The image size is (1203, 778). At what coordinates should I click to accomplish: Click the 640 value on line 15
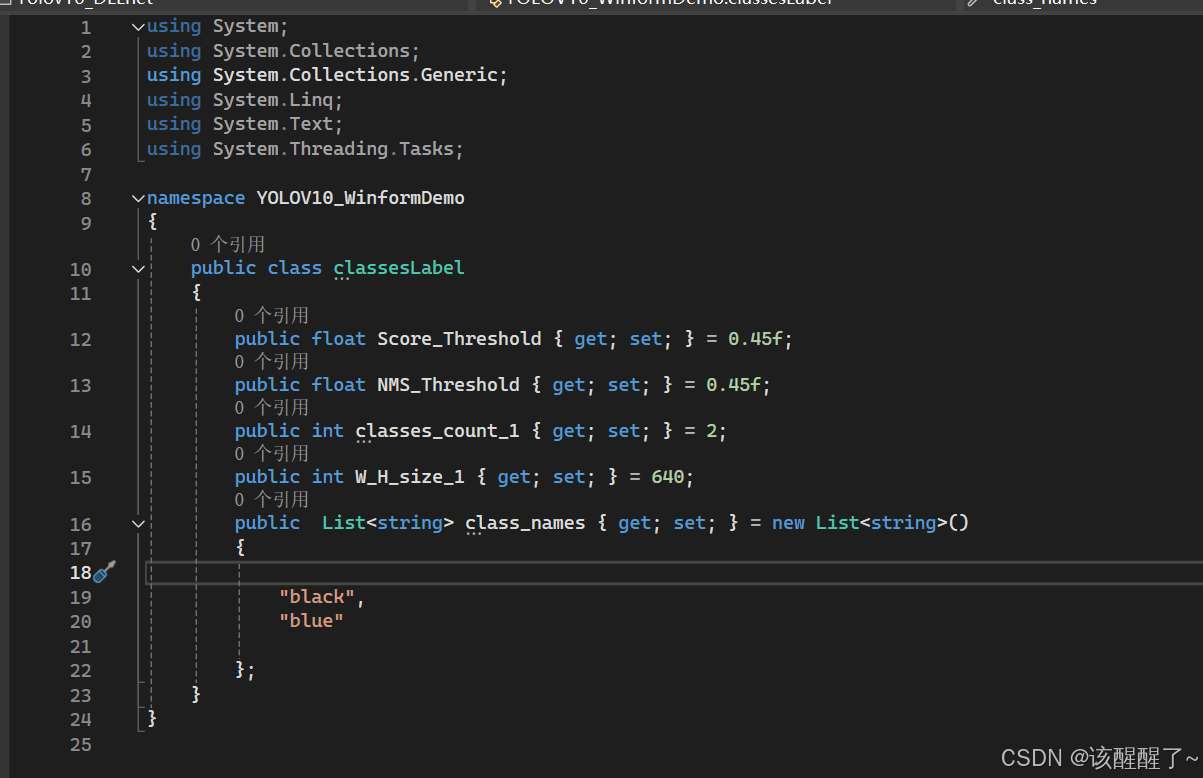tap(668, 477)
